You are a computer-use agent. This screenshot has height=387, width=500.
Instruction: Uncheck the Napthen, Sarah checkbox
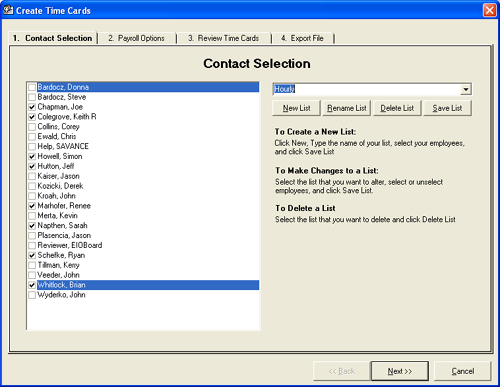pyautogui.click(x=32, y=226)
